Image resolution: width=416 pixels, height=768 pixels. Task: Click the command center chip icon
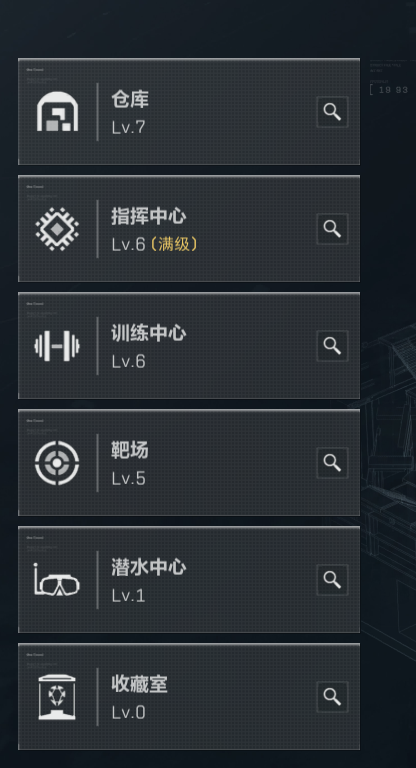click(57, 229)
